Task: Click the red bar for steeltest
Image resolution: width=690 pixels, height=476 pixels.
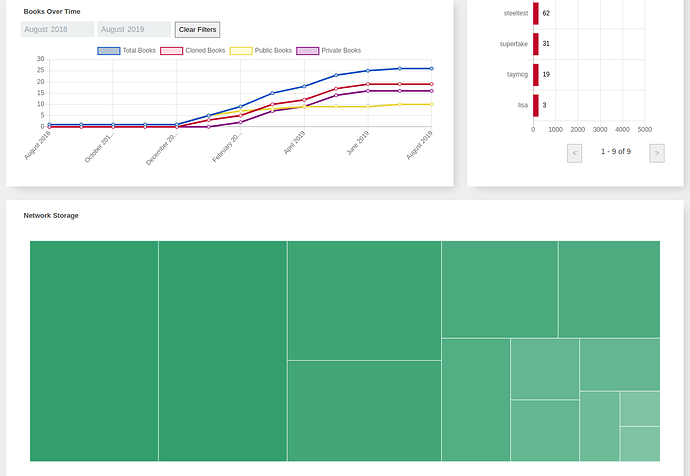Action: 536,13
